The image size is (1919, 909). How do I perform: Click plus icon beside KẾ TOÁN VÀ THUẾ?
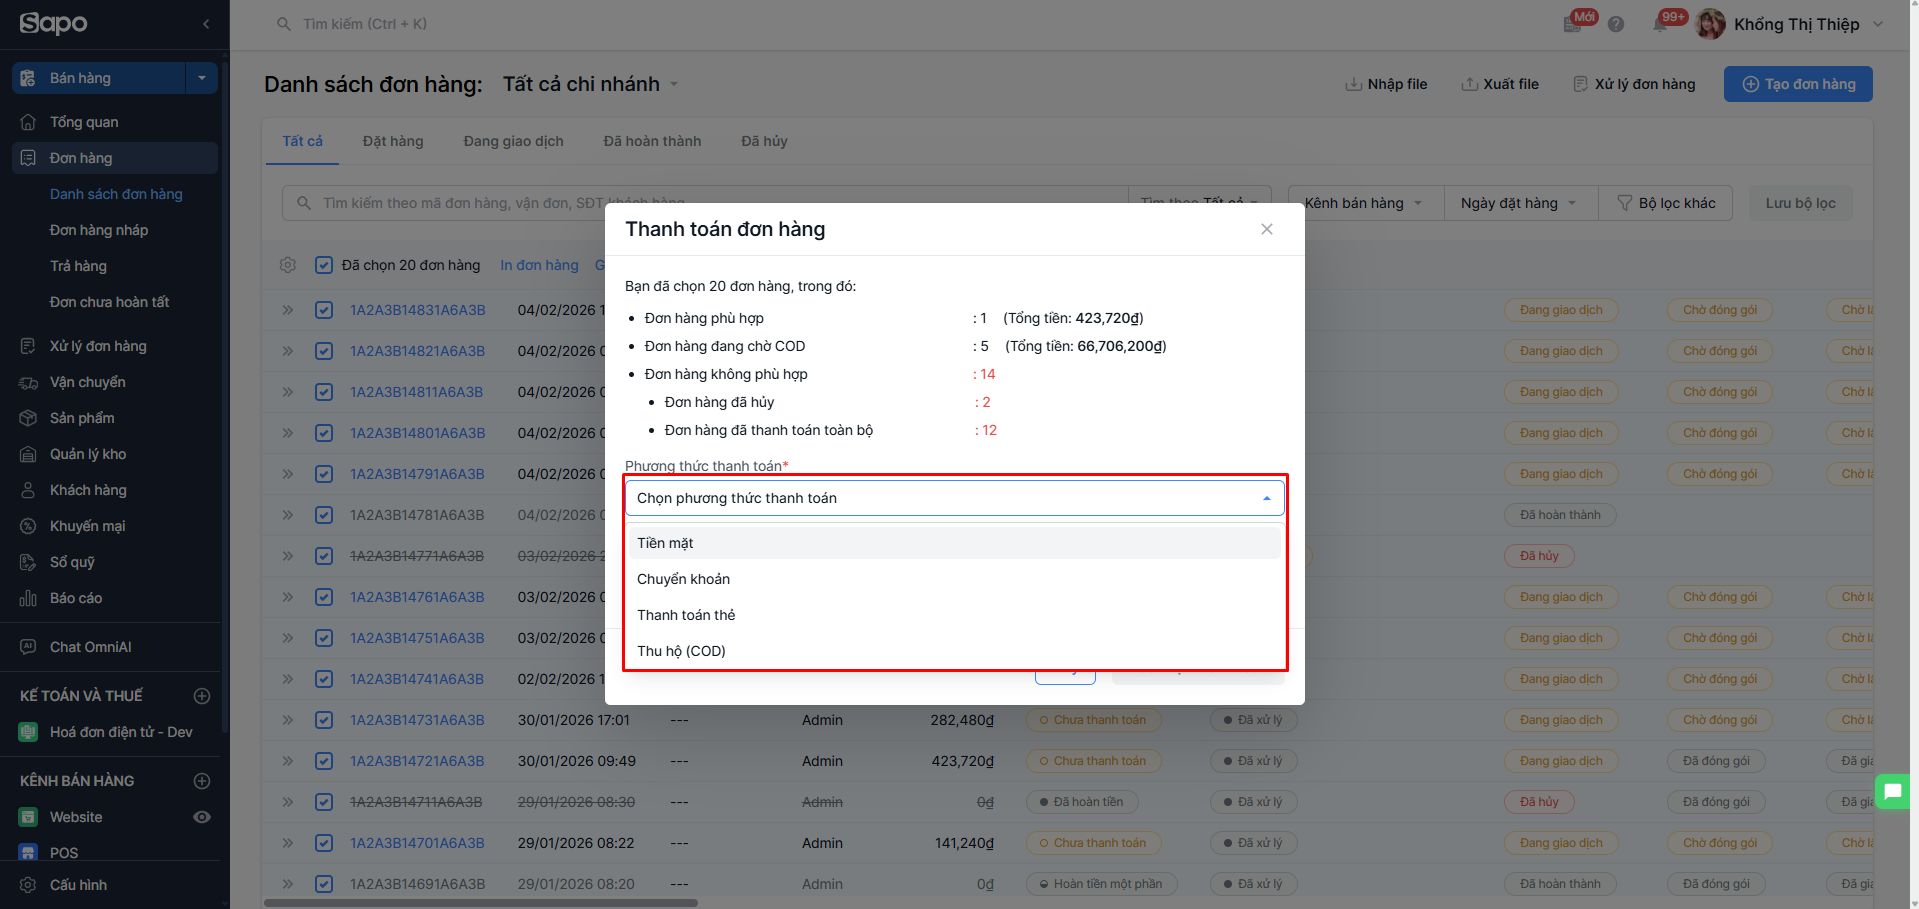point(202,696)
